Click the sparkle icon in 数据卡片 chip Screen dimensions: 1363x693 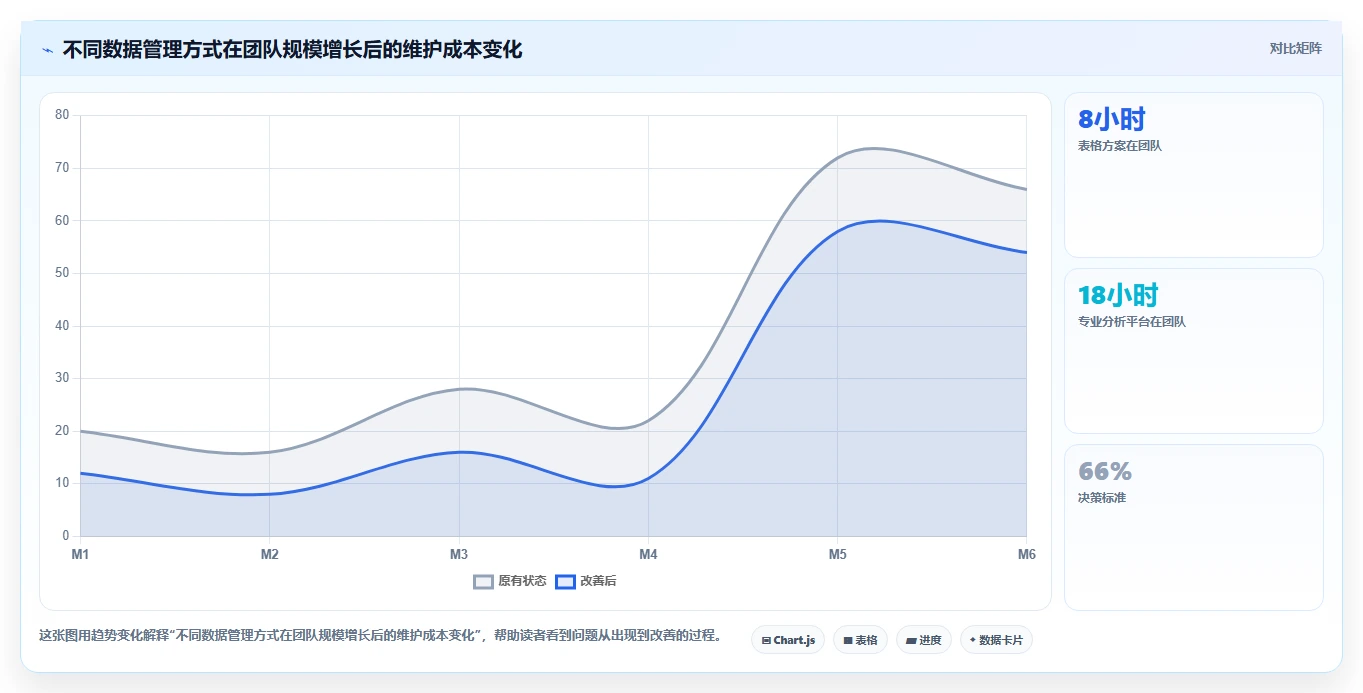972,640
